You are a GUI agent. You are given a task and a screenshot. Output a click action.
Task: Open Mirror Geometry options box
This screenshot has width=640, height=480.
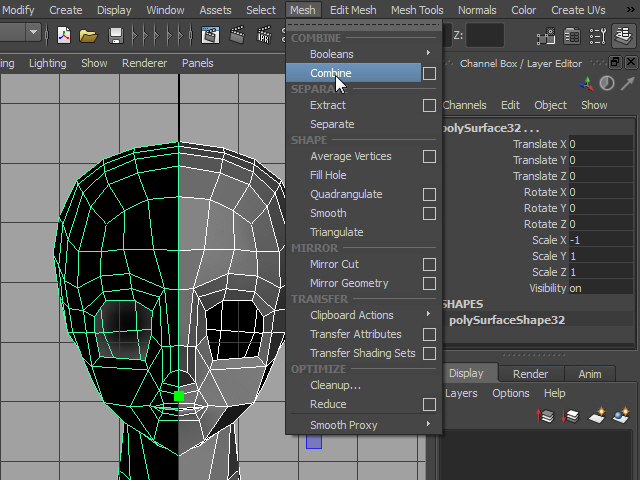[429, 283]
